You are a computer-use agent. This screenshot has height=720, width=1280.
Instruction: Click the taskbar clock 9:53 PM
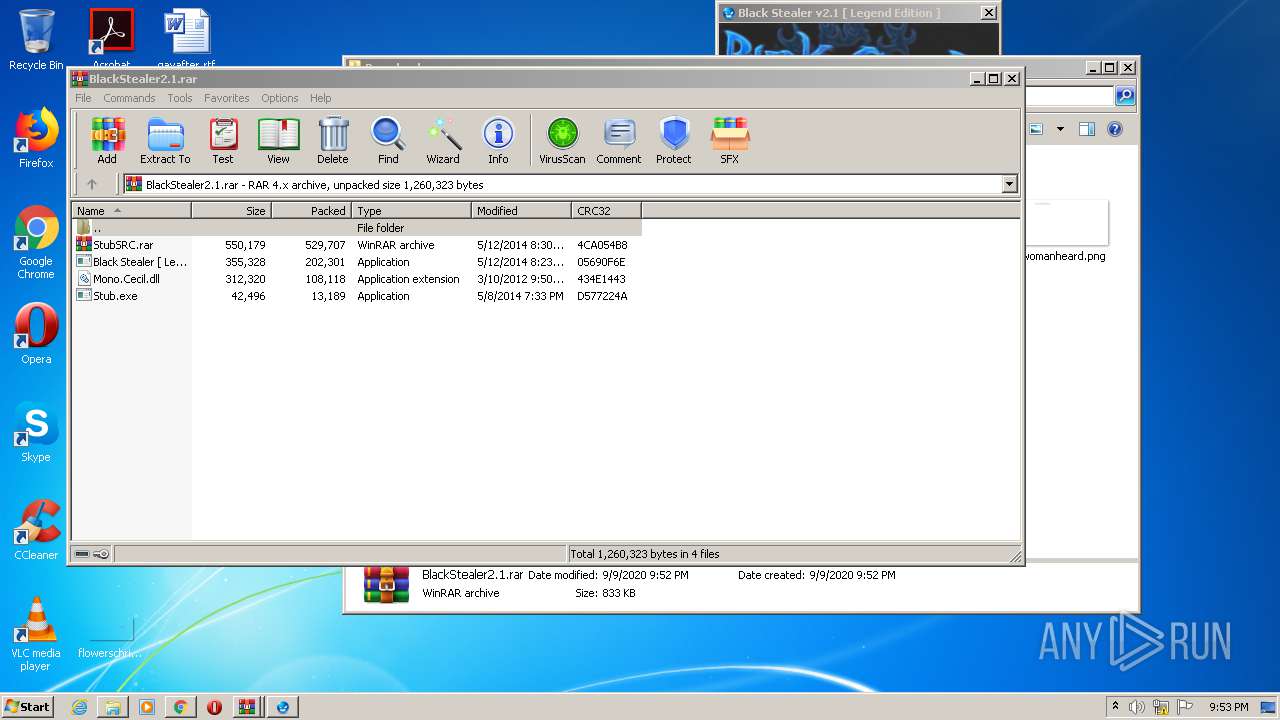1228,707
